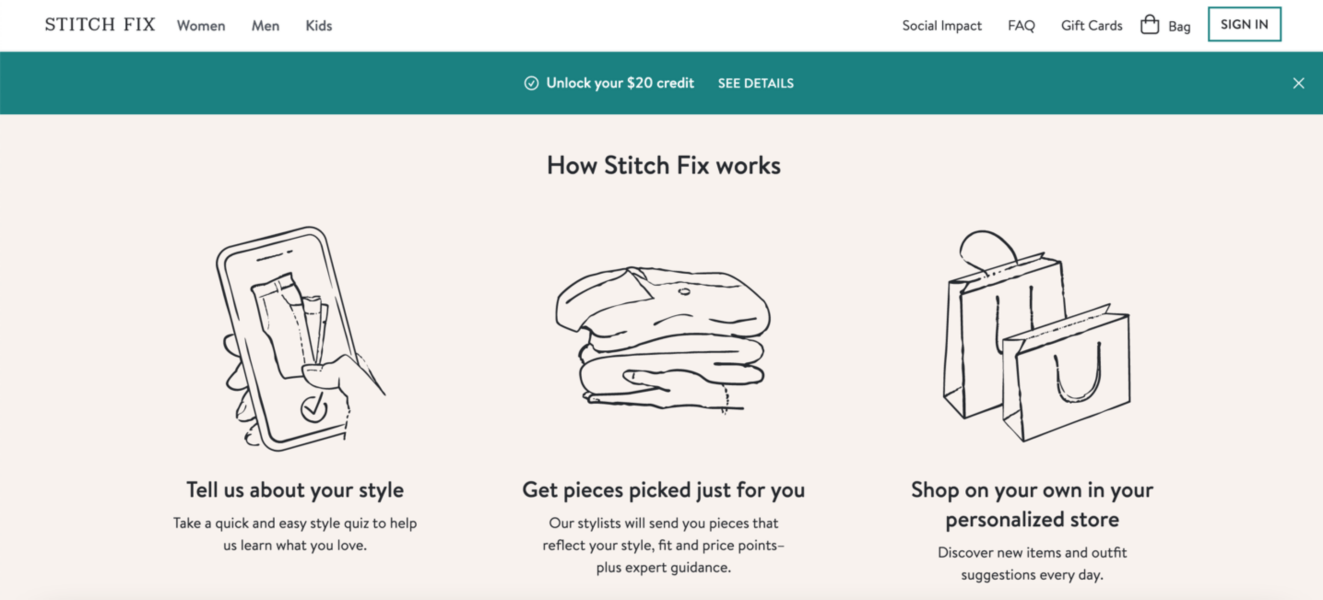Open the FAQ page
The image size is (1323, 600).
pyautogui.click(x=1020, y=25)
